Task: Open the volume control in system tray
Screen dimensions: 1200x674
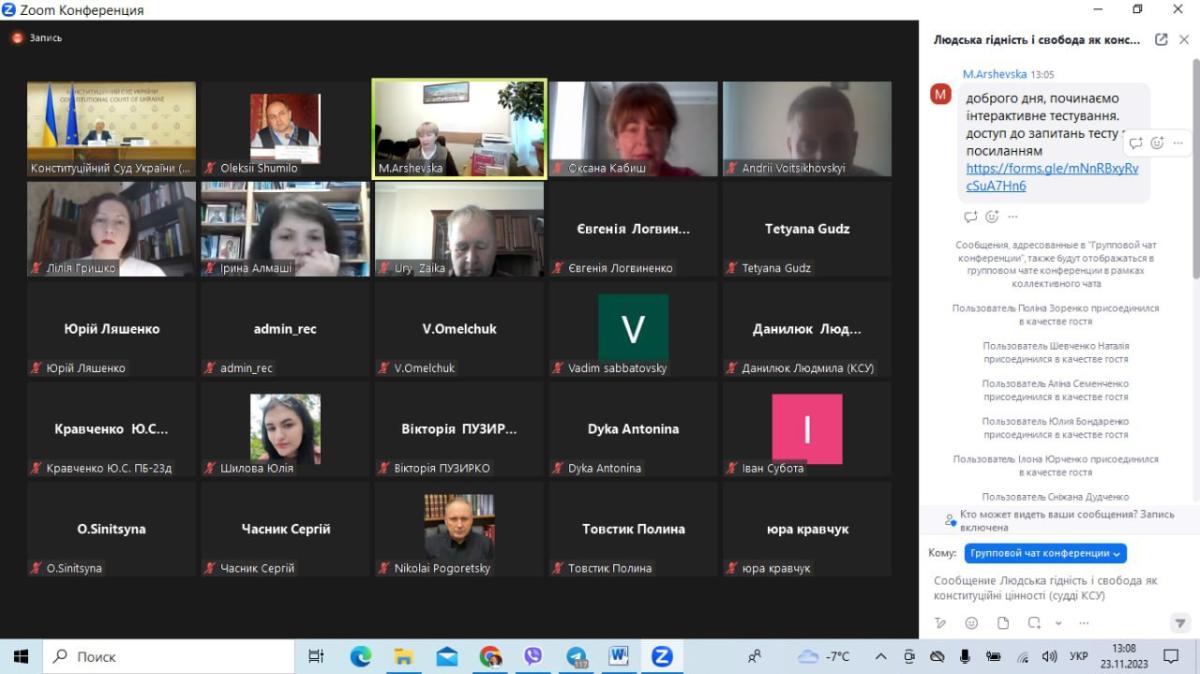Action: [1049, 656]
